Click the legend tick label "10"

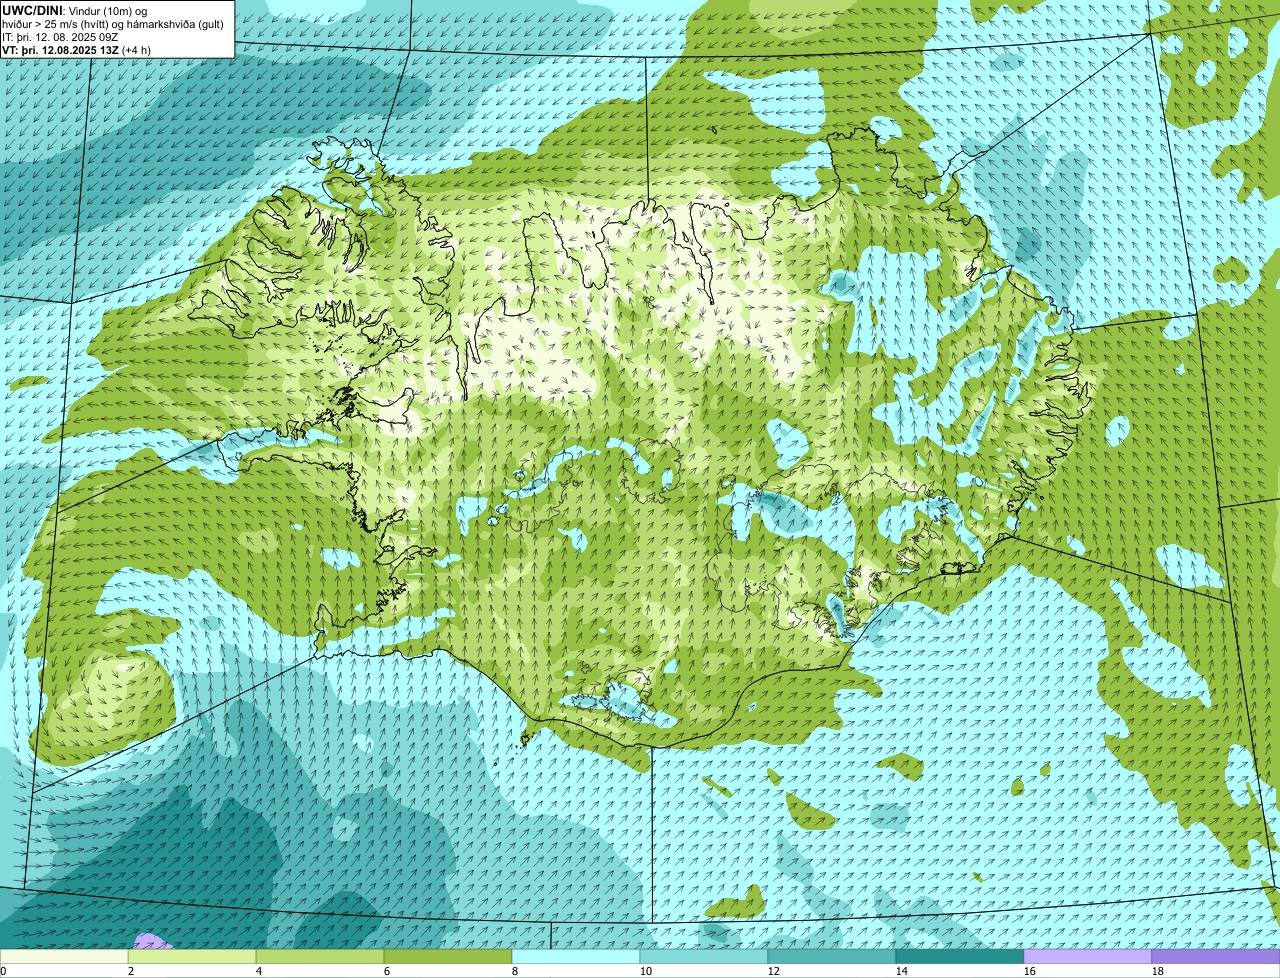click(x=646, y=971)
